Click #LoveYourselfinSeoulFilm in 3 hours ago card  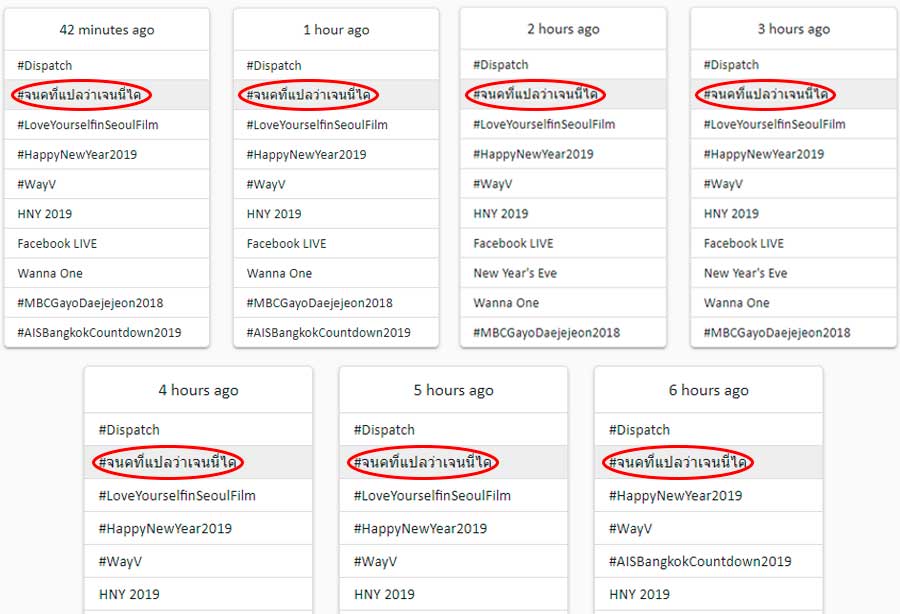click(x=775, y=124)
